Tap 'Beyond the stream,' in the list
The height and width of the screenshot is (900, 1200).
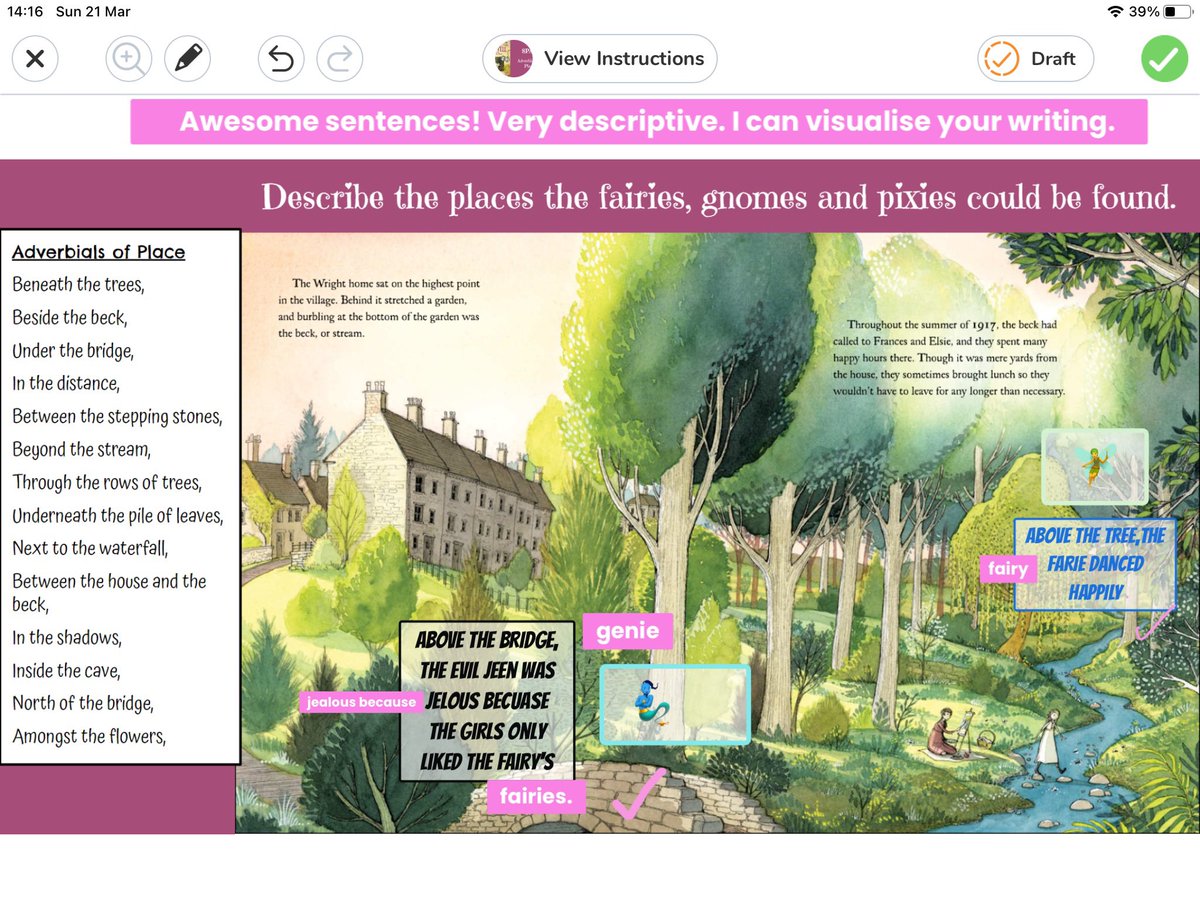point(82,449)
